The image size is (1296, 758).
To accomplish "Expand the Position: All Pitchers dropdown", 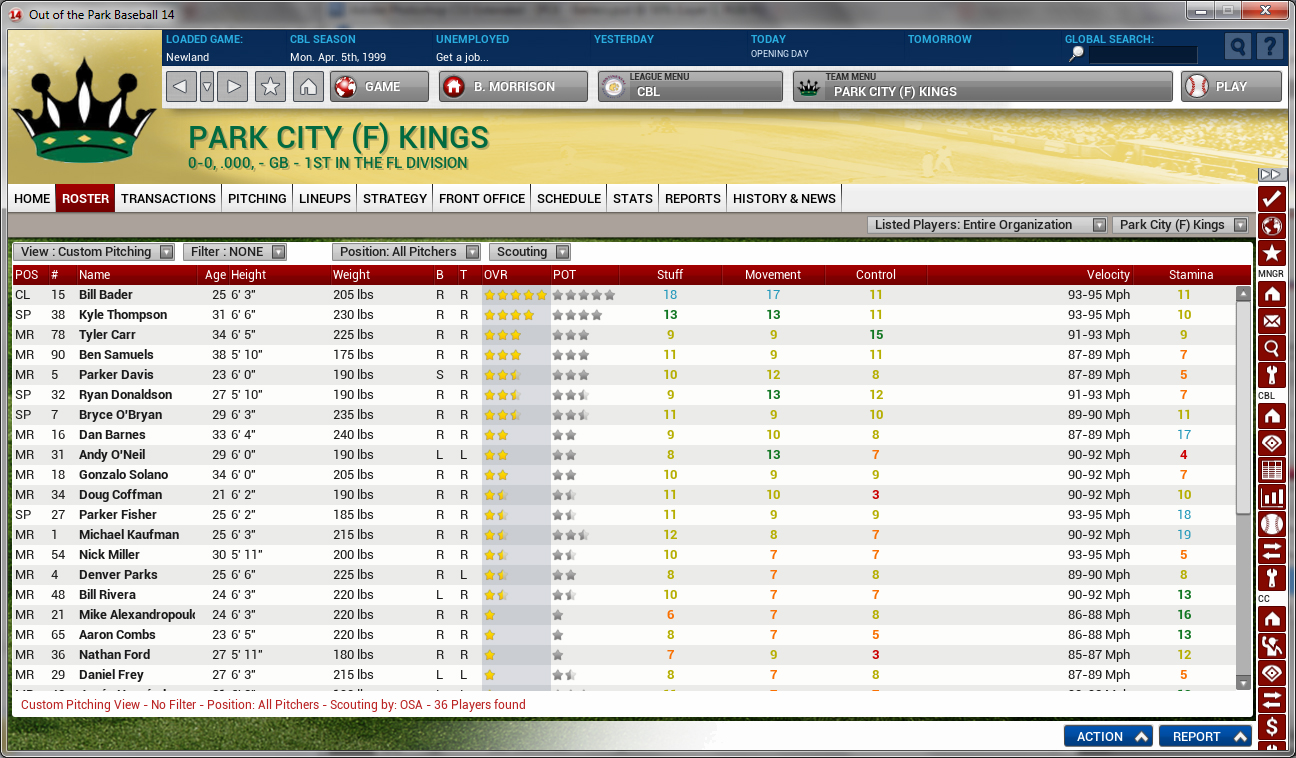I will coord(406,252).
